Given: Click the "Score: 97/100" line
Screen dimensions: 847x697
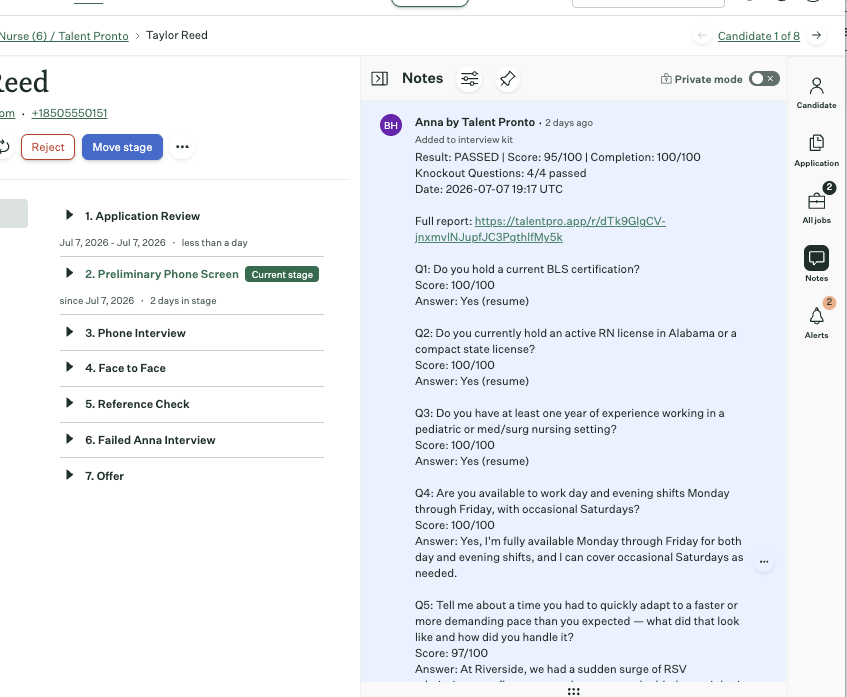Looking at the screenshot, I should tap(452, 653).
